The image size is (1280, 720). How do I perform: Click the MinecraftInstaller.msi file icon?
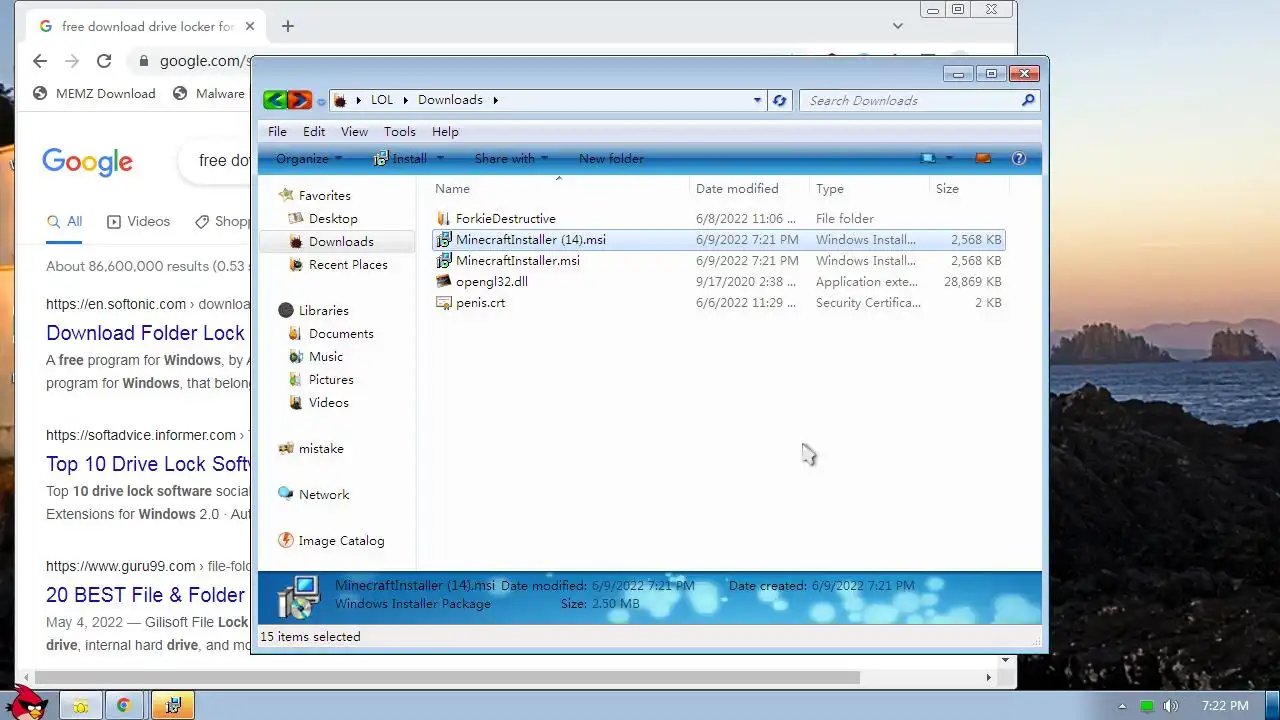444,260
